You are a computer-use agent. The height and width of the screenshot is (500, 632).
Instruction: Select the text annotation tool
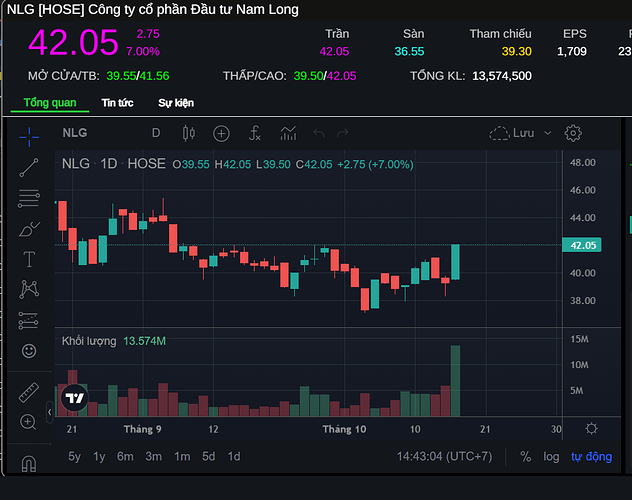[29, 259]
